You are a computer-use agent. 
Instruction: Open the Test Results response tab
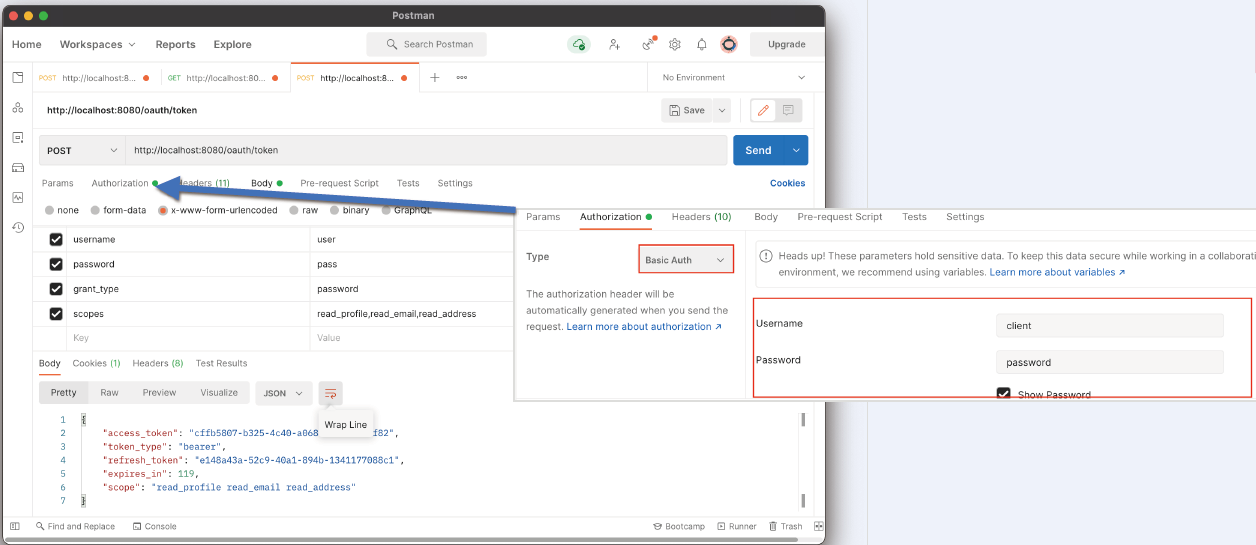pos(221,363)
